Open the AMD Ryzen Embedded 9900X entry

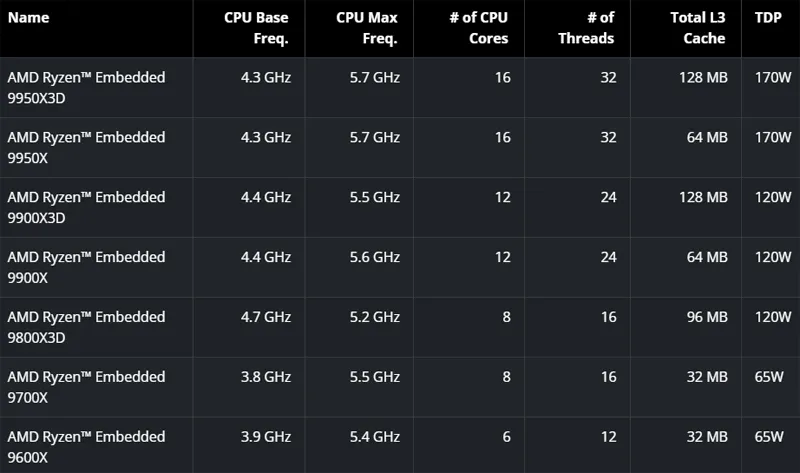tap(86, 267)
